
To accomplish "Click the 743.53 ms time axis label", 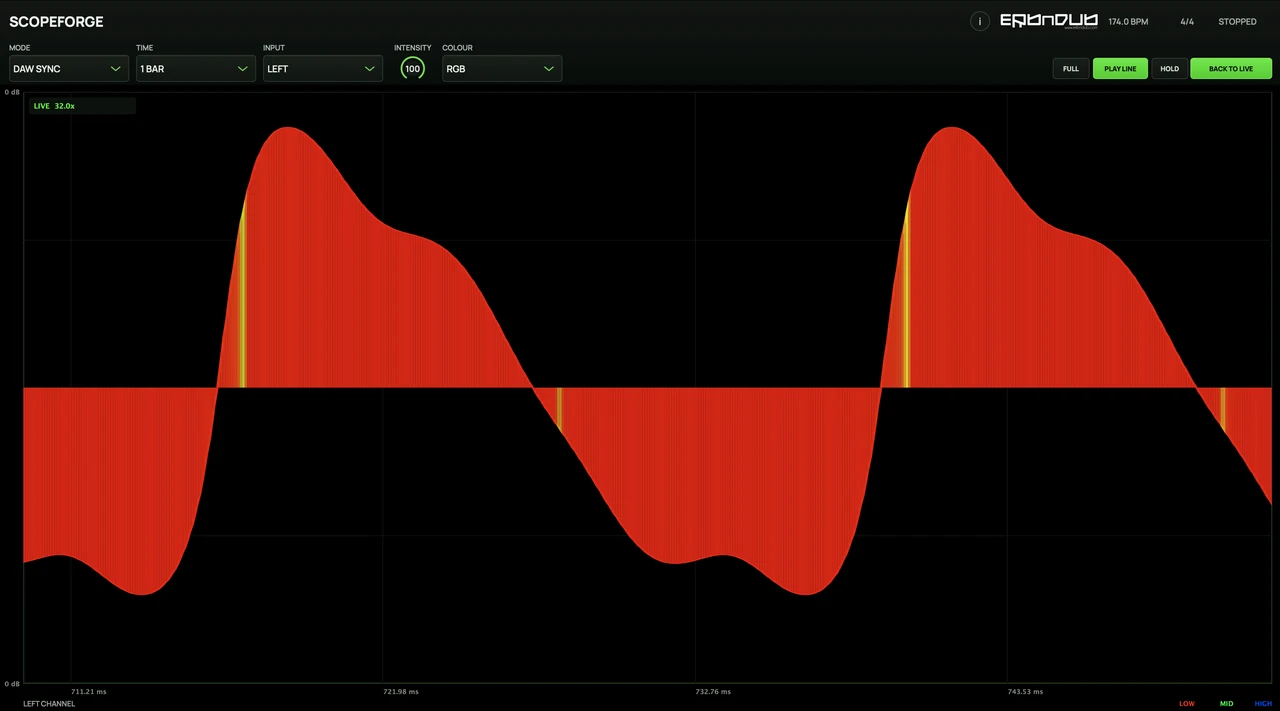I will click(1025, 692).
